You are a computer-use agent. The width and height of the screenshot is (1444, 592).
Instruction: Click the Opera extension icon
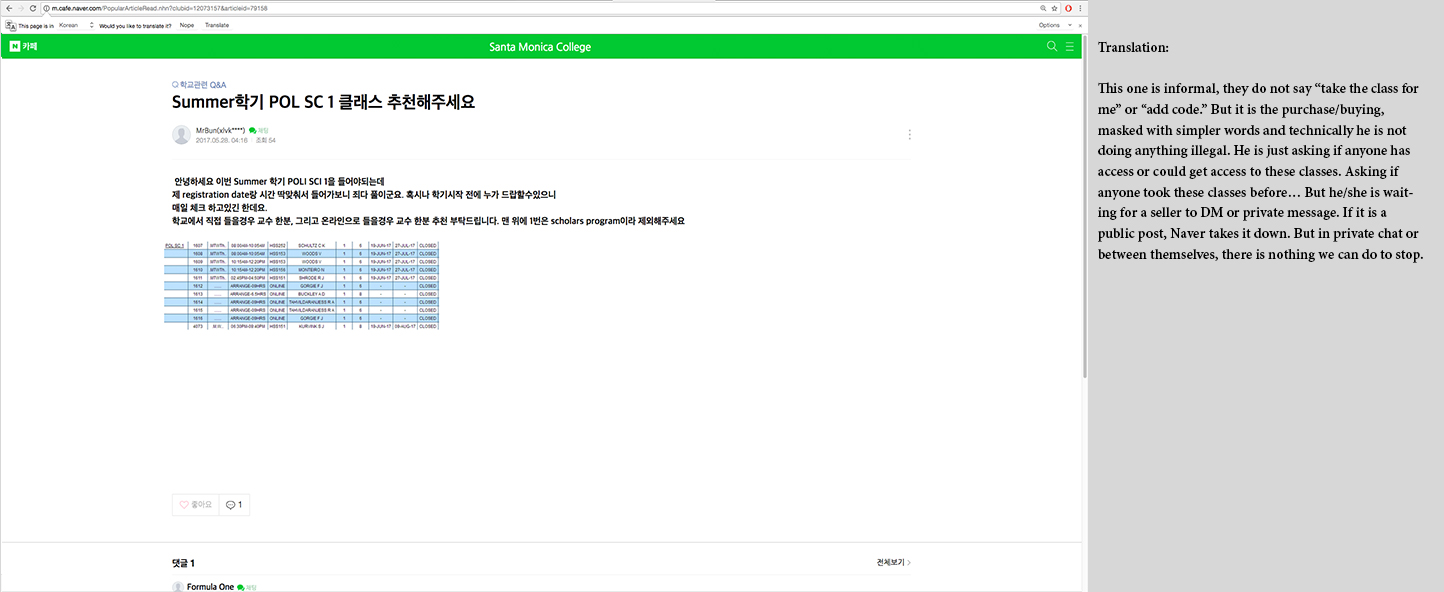point(1069,8)
